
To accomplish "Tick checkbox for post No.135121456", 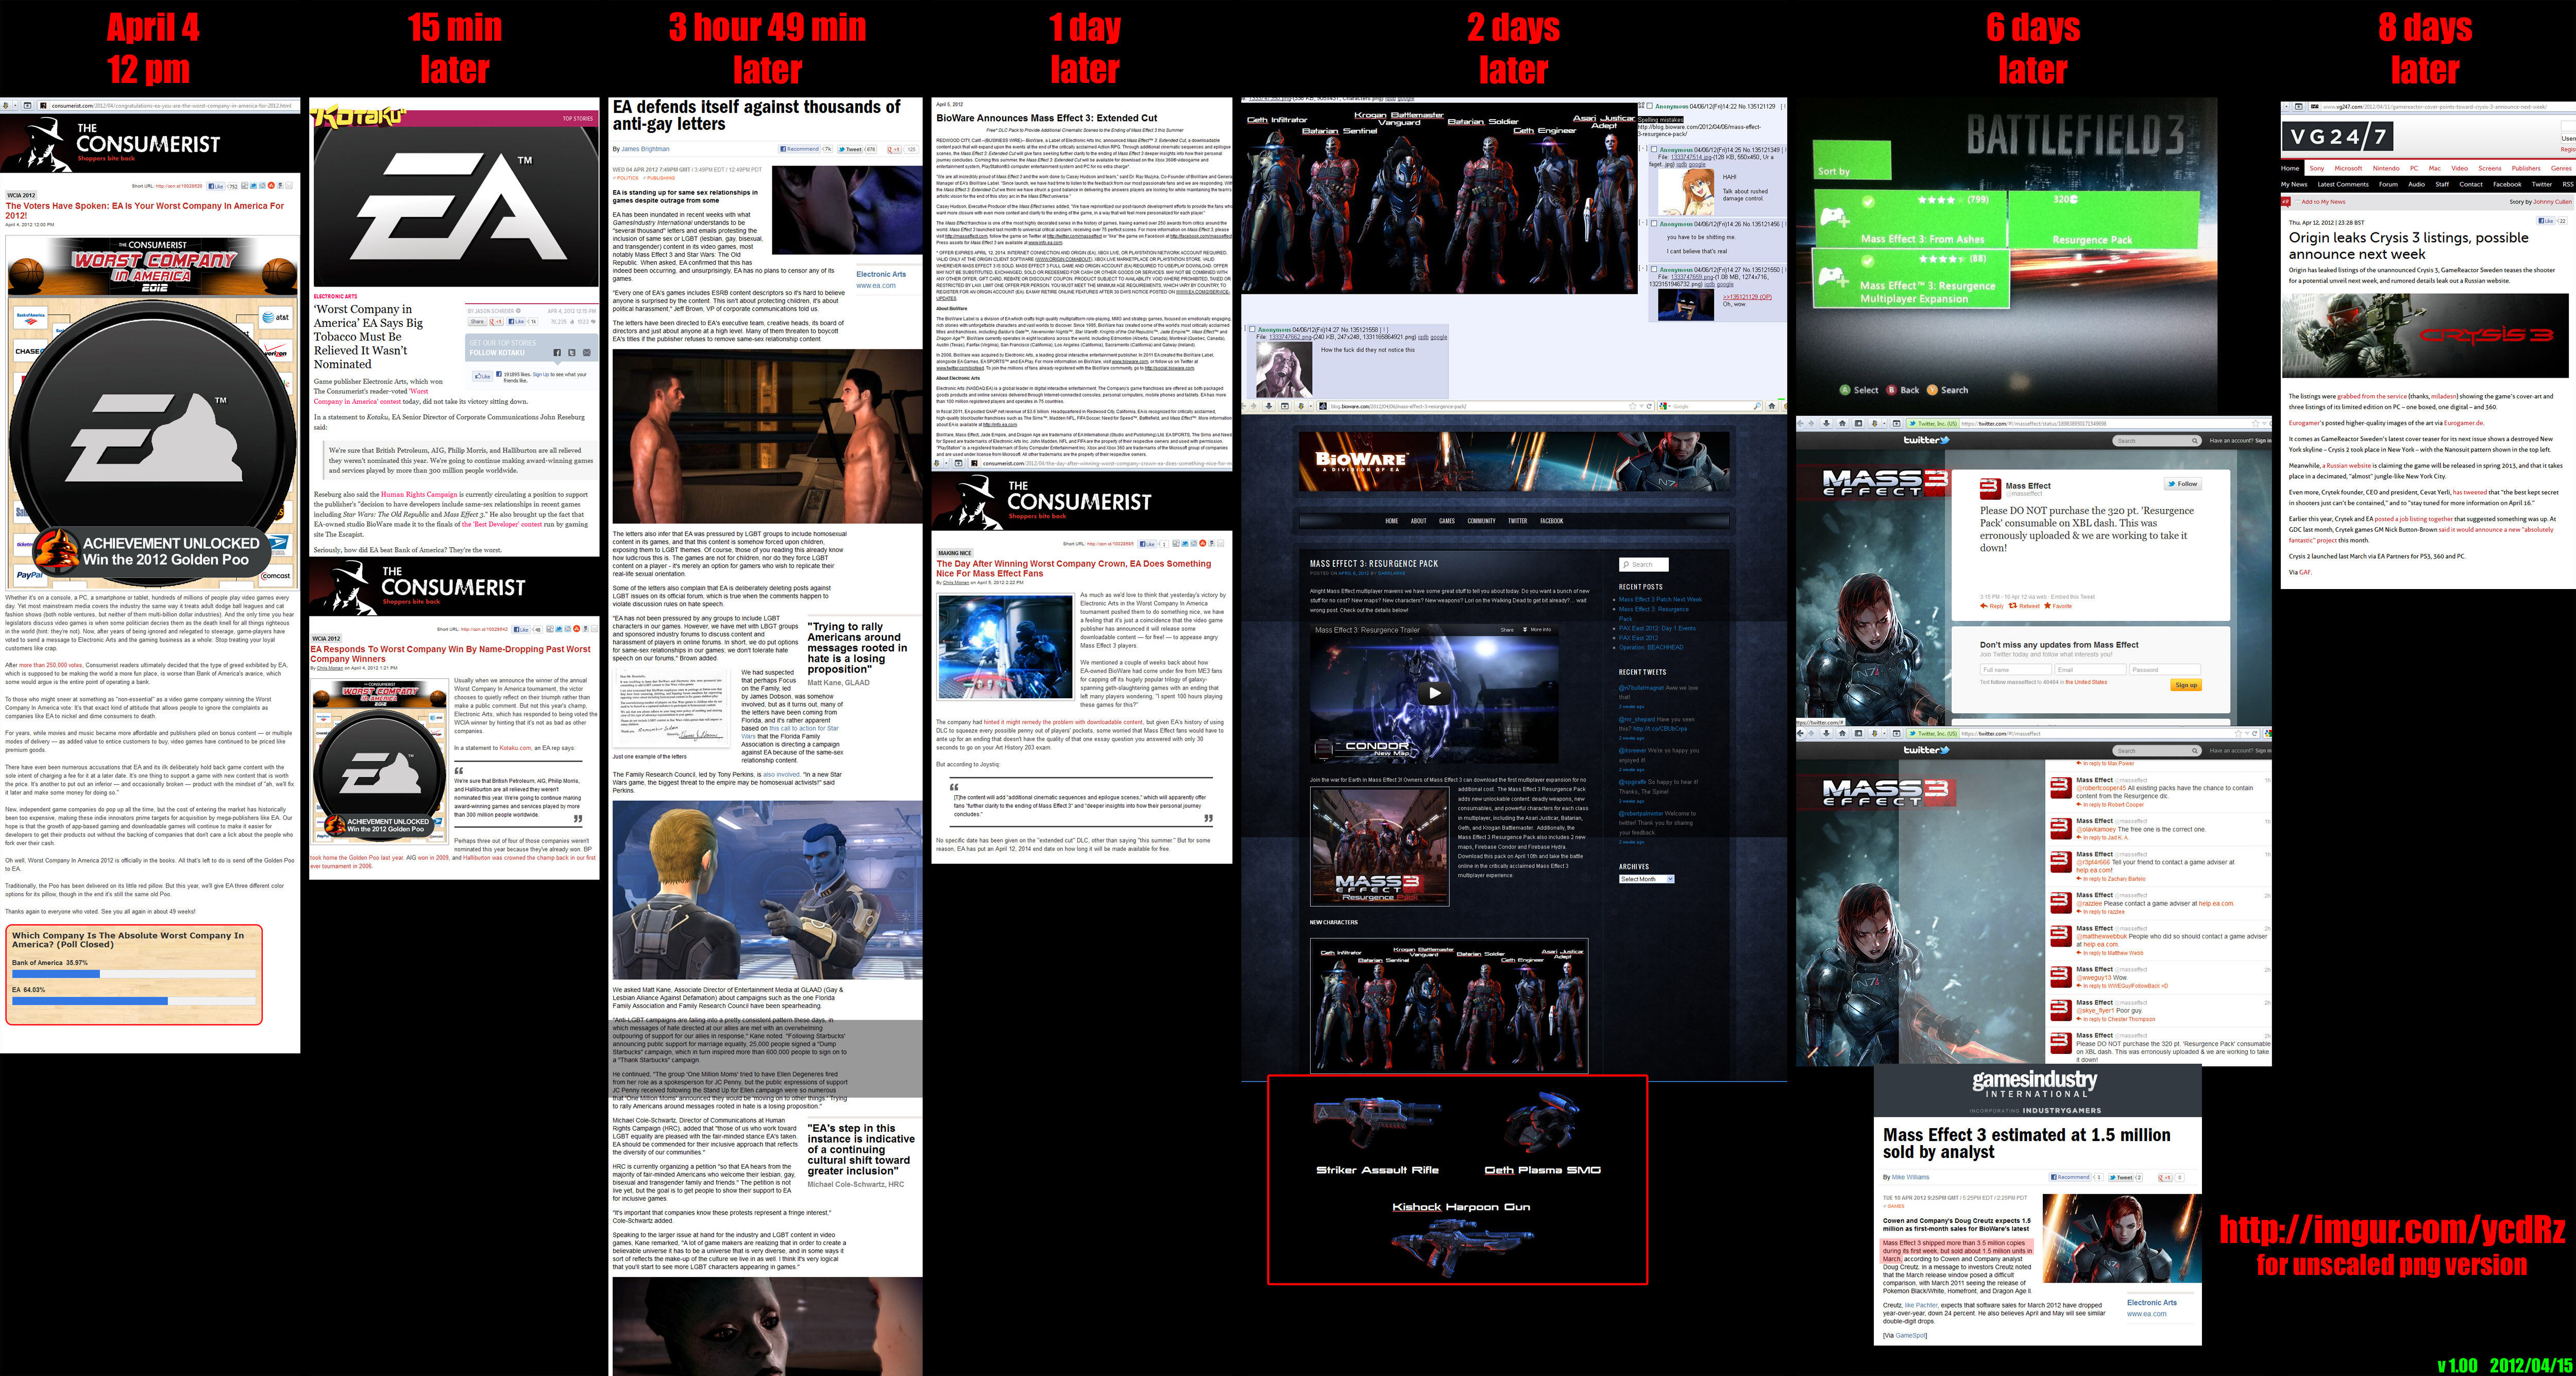I will pyautogui.click(x=1655, y=224).
